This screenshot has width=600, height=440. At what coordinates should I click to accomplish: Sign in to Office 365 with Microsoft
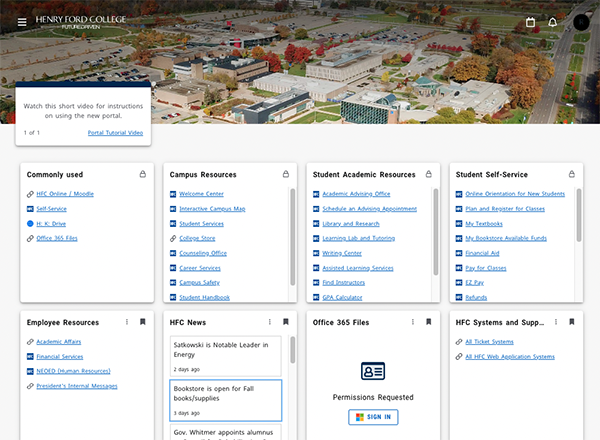tap(373, 417)
